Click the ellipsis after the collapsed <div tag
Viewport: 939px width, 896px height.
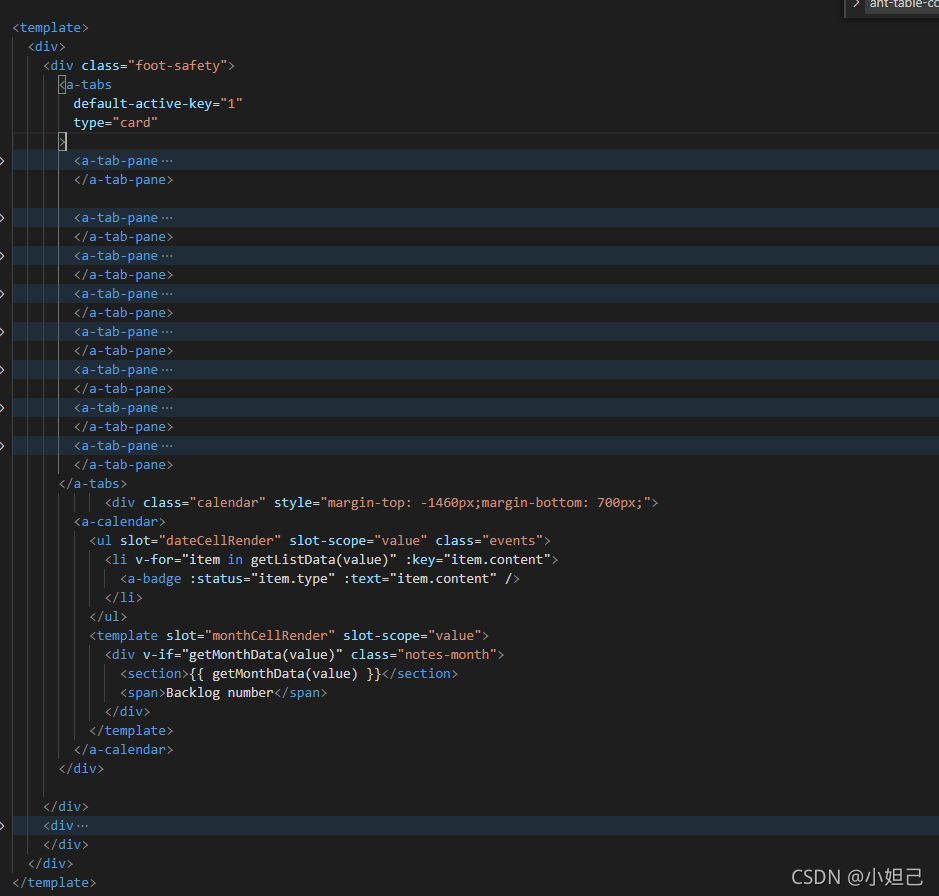(82, 826)
